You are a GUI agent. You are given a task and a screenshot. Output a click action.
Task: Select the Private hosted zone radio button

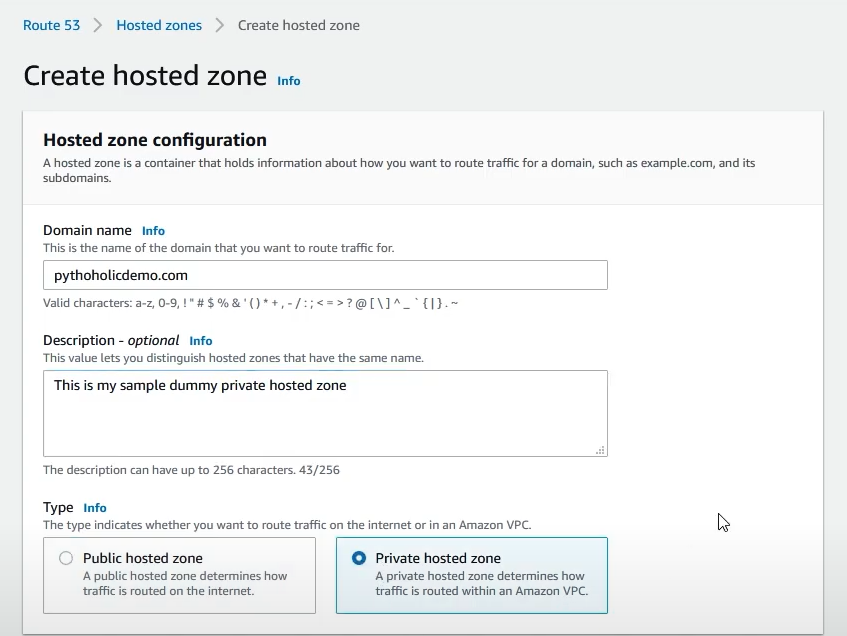(359, 558)
